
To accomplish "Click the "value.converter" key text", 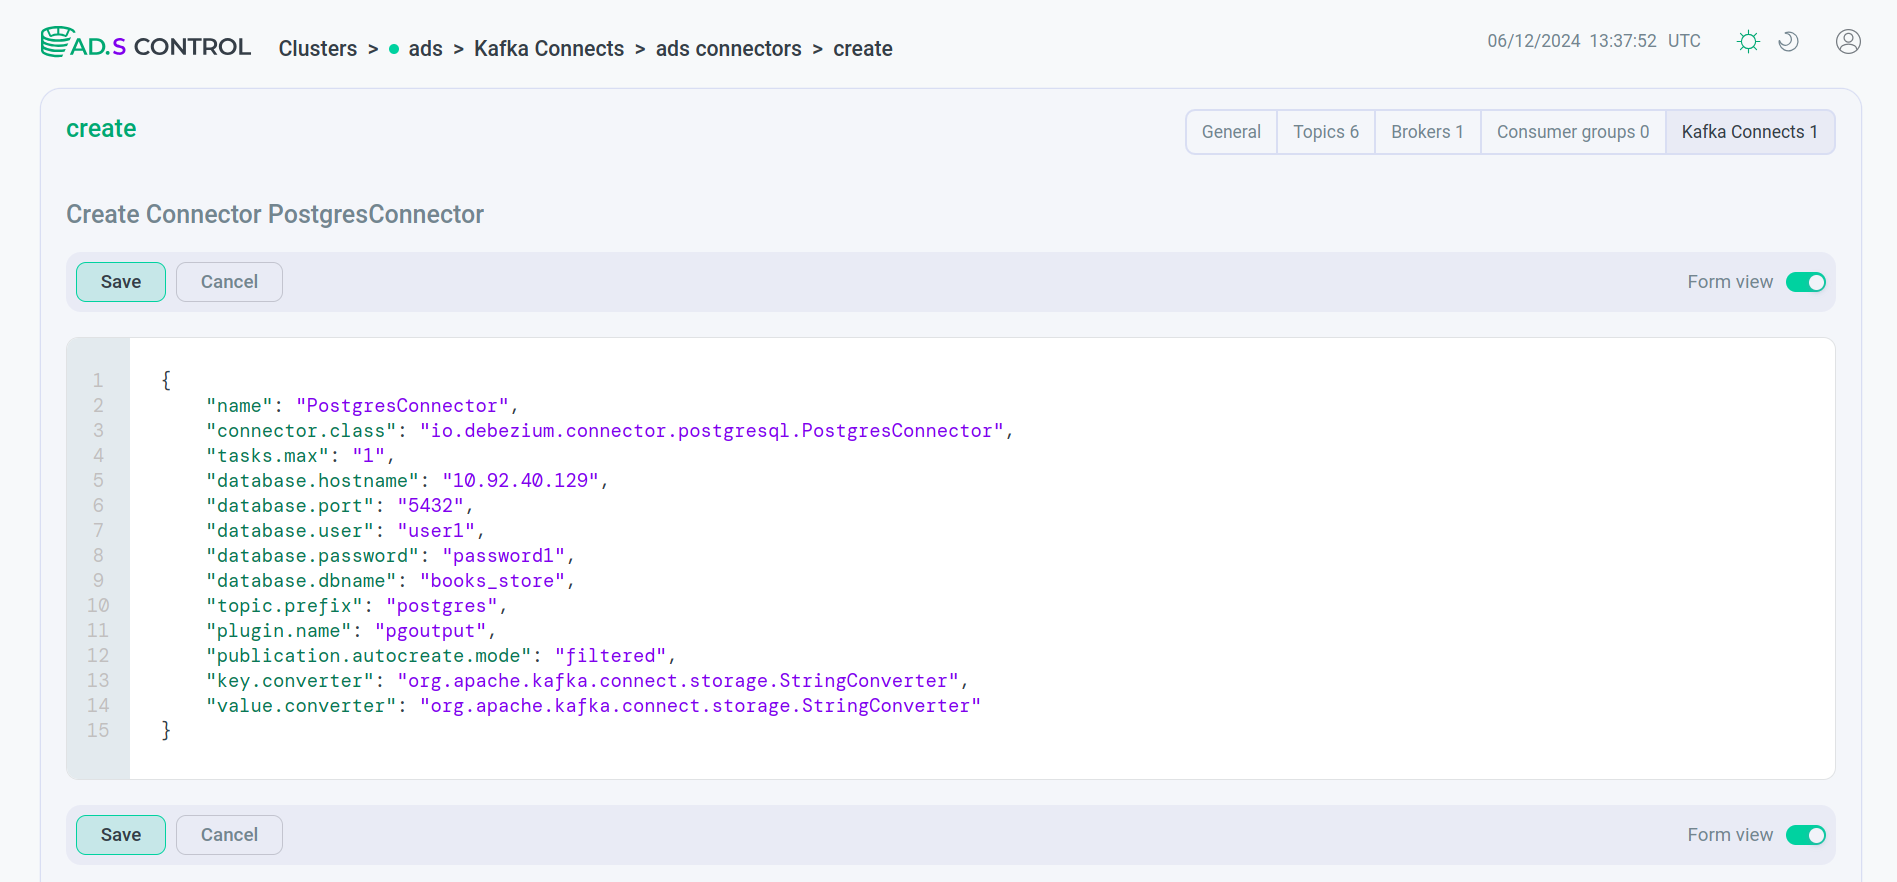I will coord(301,706).
